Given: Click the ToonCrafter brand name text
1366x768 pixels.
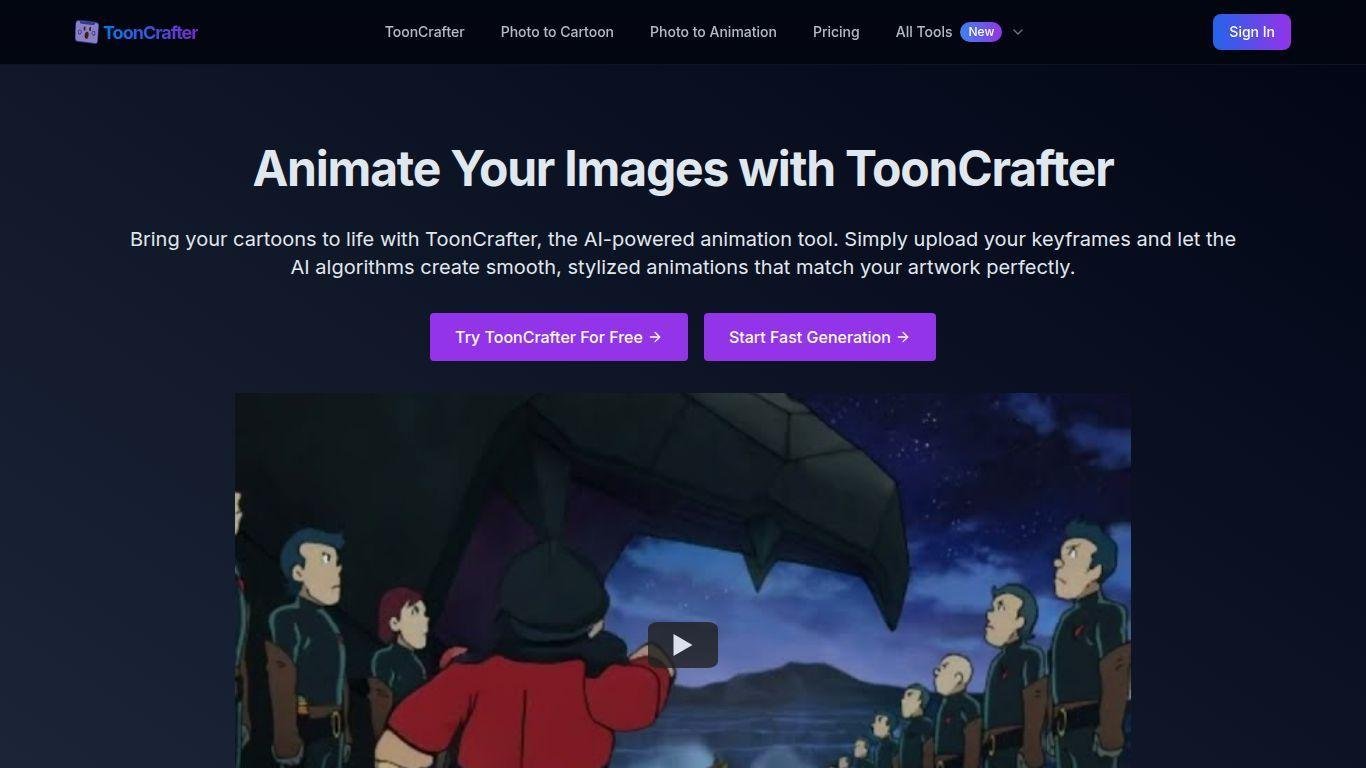Looking at the screenshot, I should coord(150,33).
